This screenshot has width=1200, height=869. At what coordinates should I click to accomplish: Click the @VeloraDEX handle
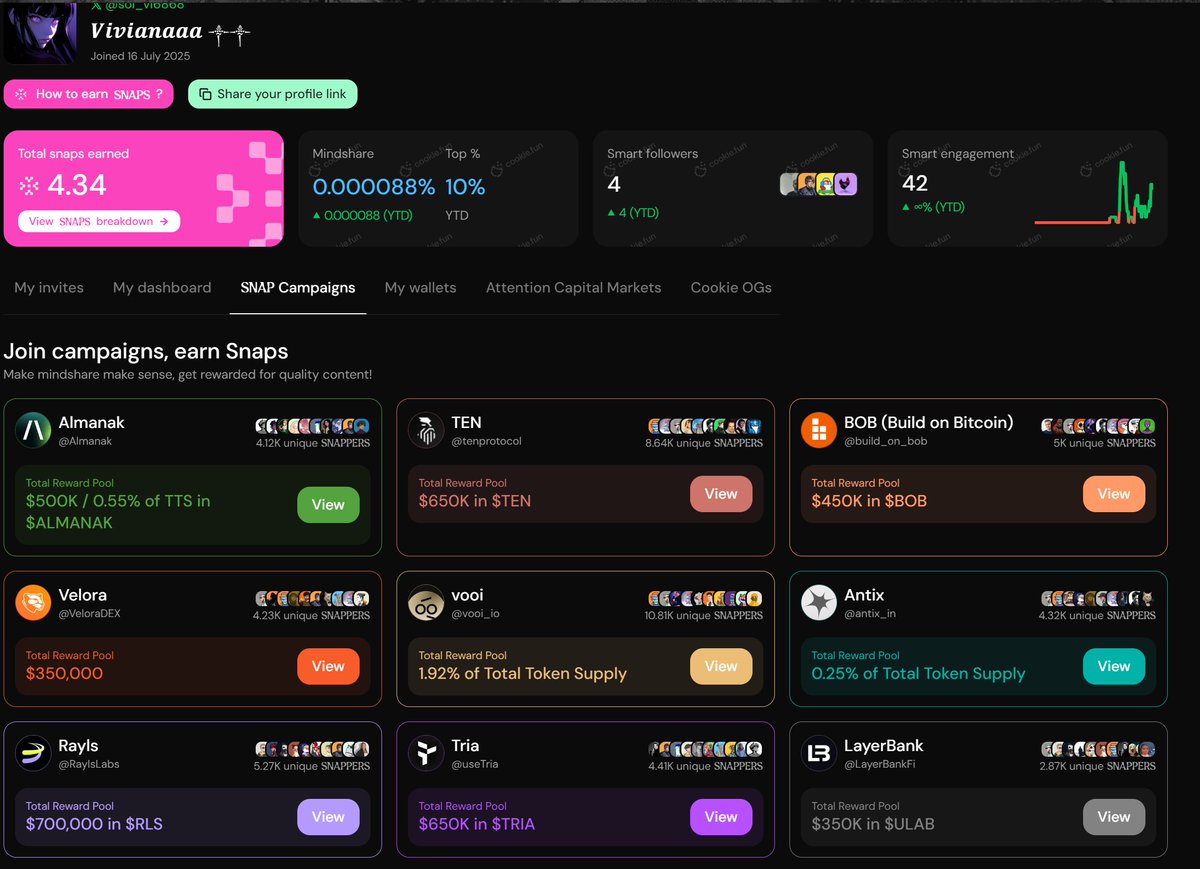[x=89, y=613]
